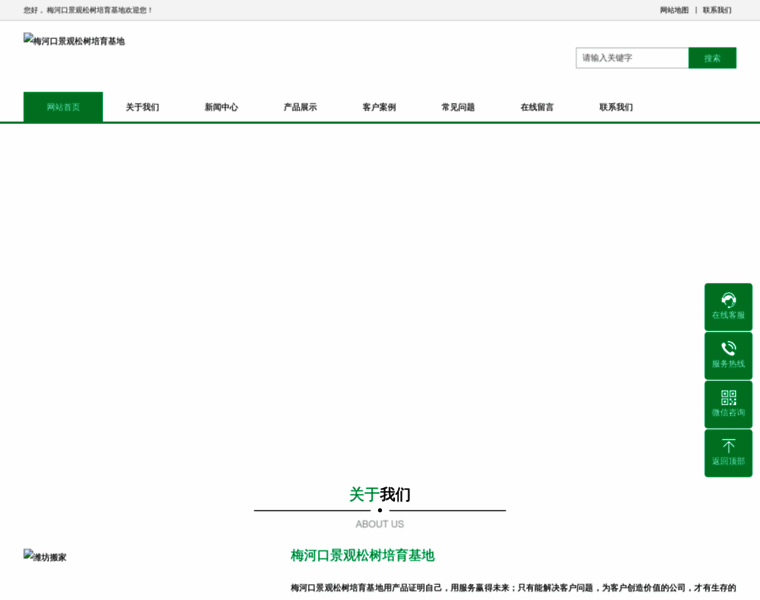Viewport: 760px width, 600px height.
Task: Open the 网站地图 link in top bar
Action: 674,10
